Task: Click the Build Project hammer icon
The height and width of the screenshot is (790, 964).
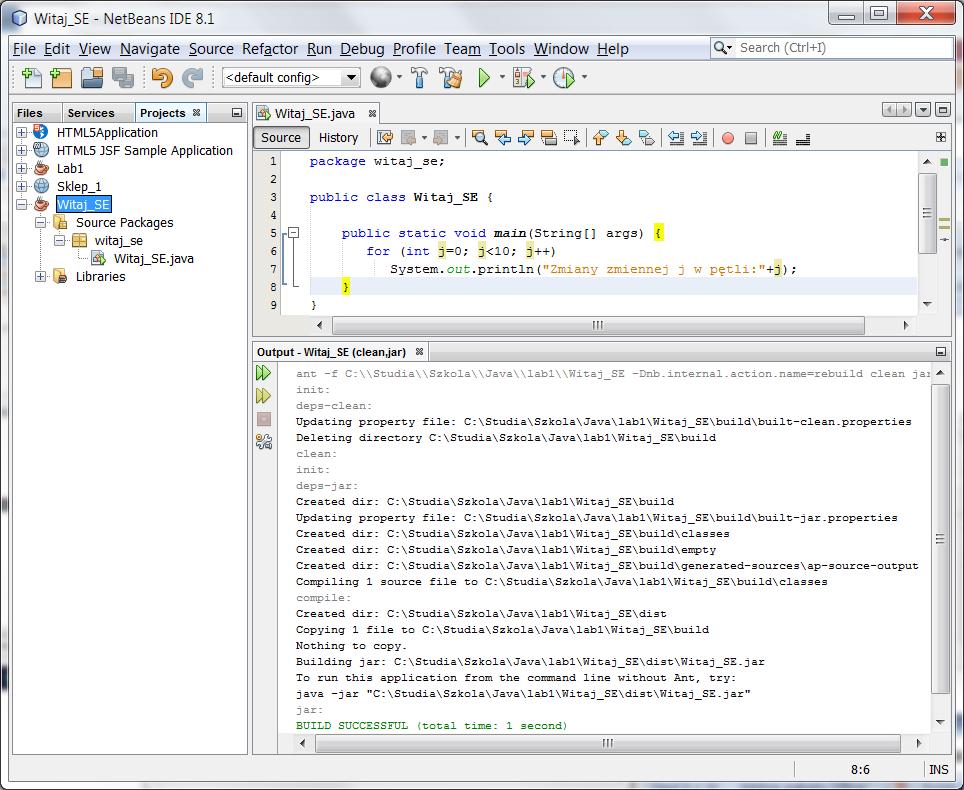Action: click(x=419, y=77)
